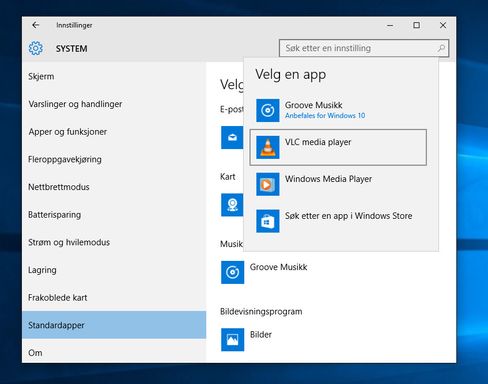Open Varslinger og handlinger
This screenshot has width=488, height=384.
pos(114,104)
